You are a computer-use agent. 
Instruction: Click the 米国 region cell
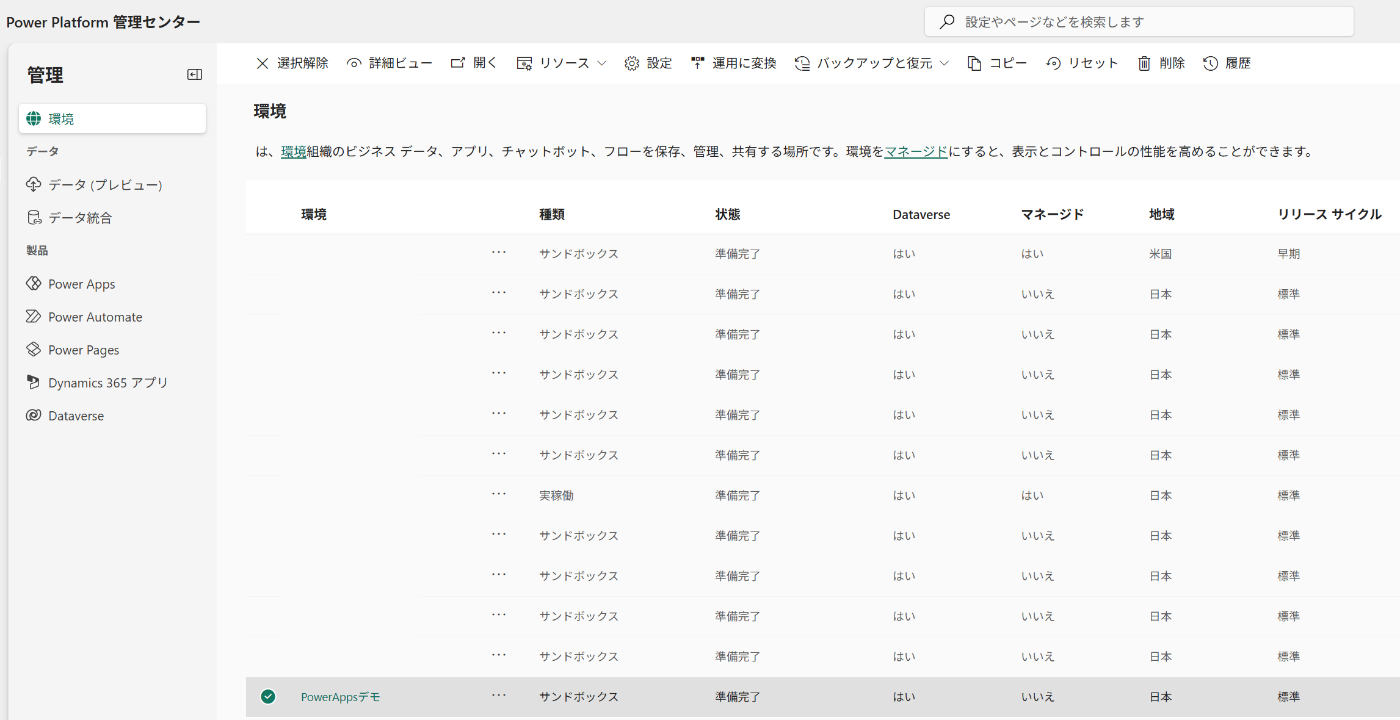click(x=1161, y=254)
